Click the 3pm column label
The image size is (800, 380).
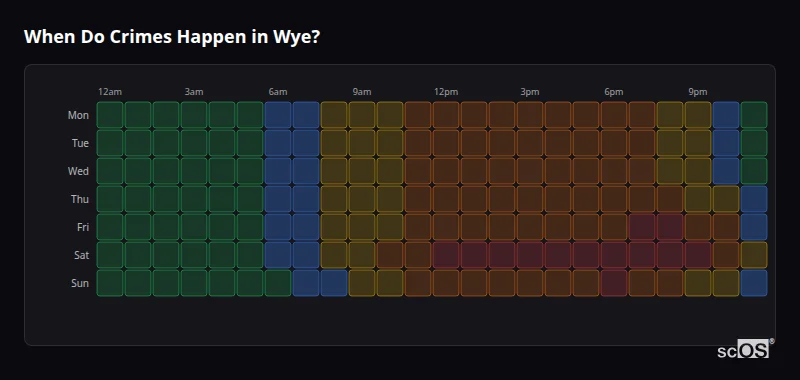tap(530, 92)
